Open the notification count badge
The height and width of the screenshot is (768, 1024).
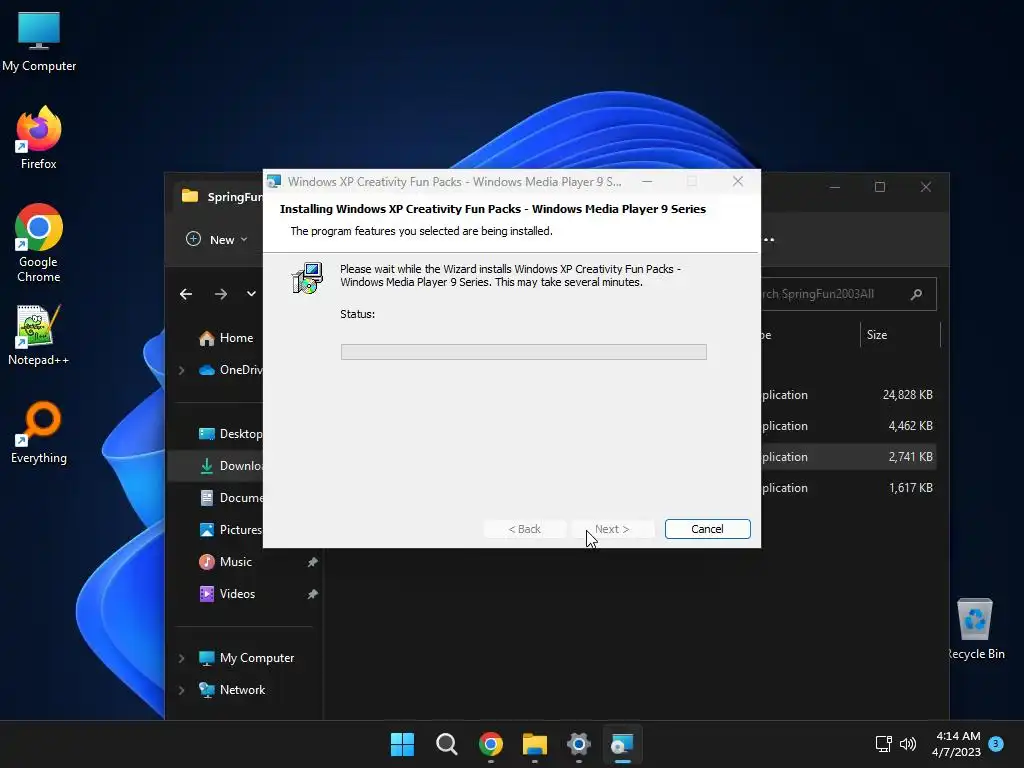[x=996, y=743]
